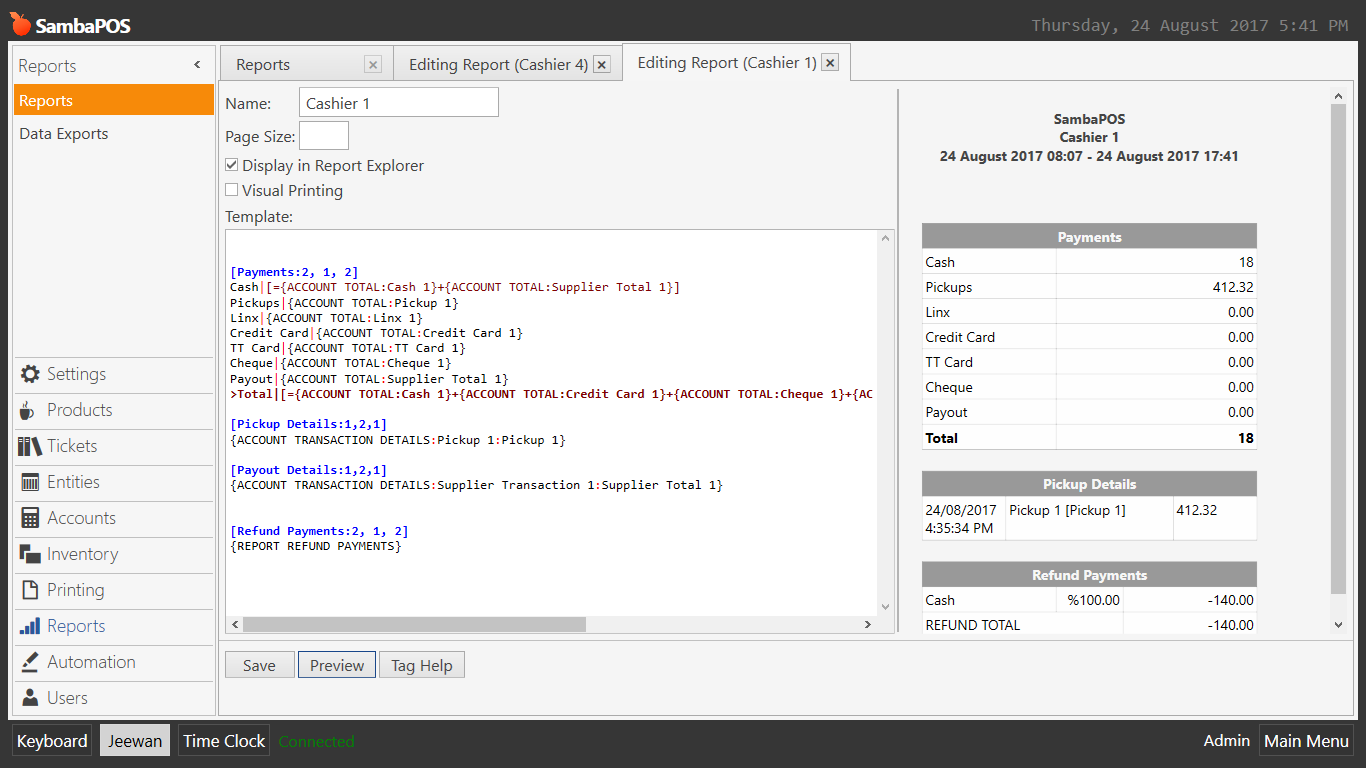
Task: Open Tag Help
Action: pyautogui.click(x=422, y=665)
